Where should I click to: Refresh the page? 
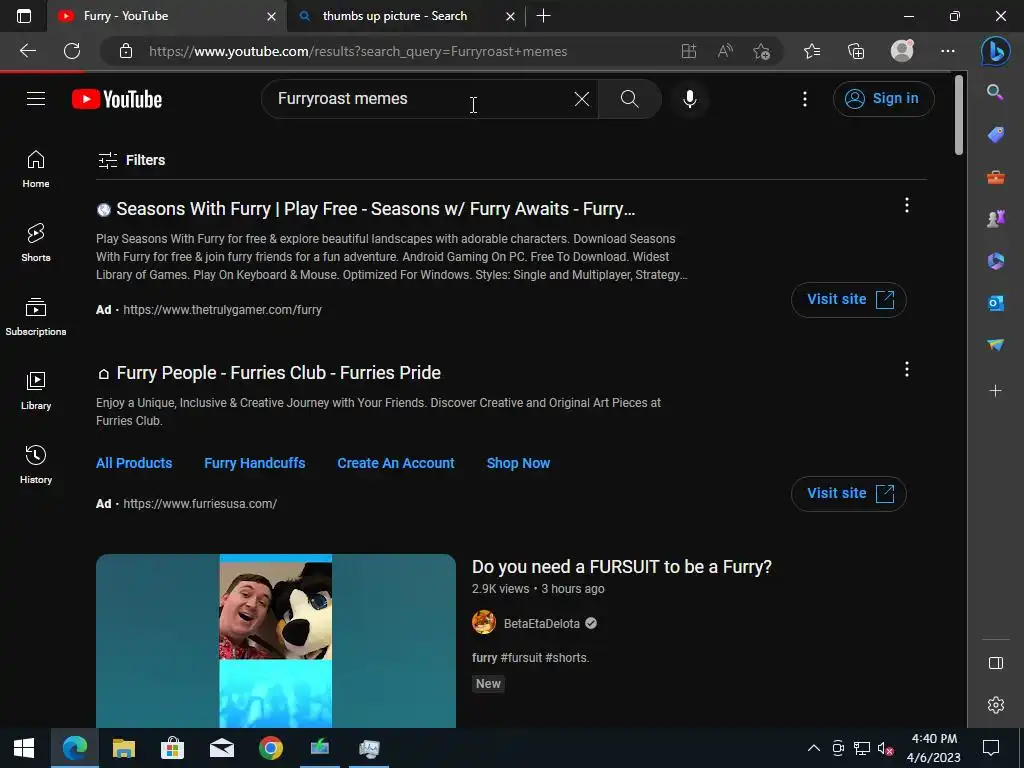click(72, 51)
